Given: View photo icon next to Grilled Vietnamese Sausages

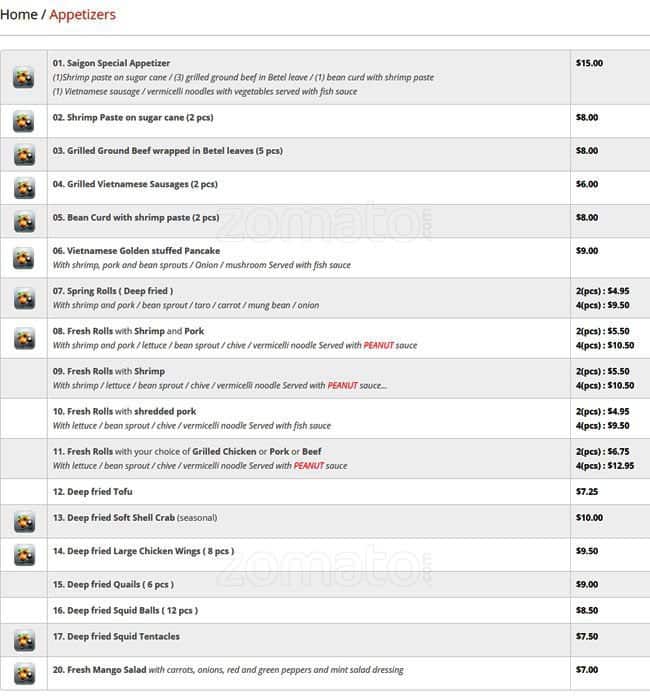Looking at the screenshot, I should pos(24,188).
